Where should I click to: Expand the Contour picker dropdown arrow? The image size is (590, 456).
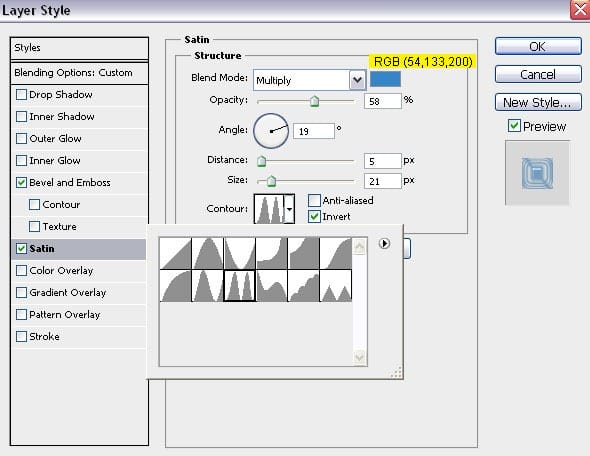pyautogui.click(x=289, y=209)
